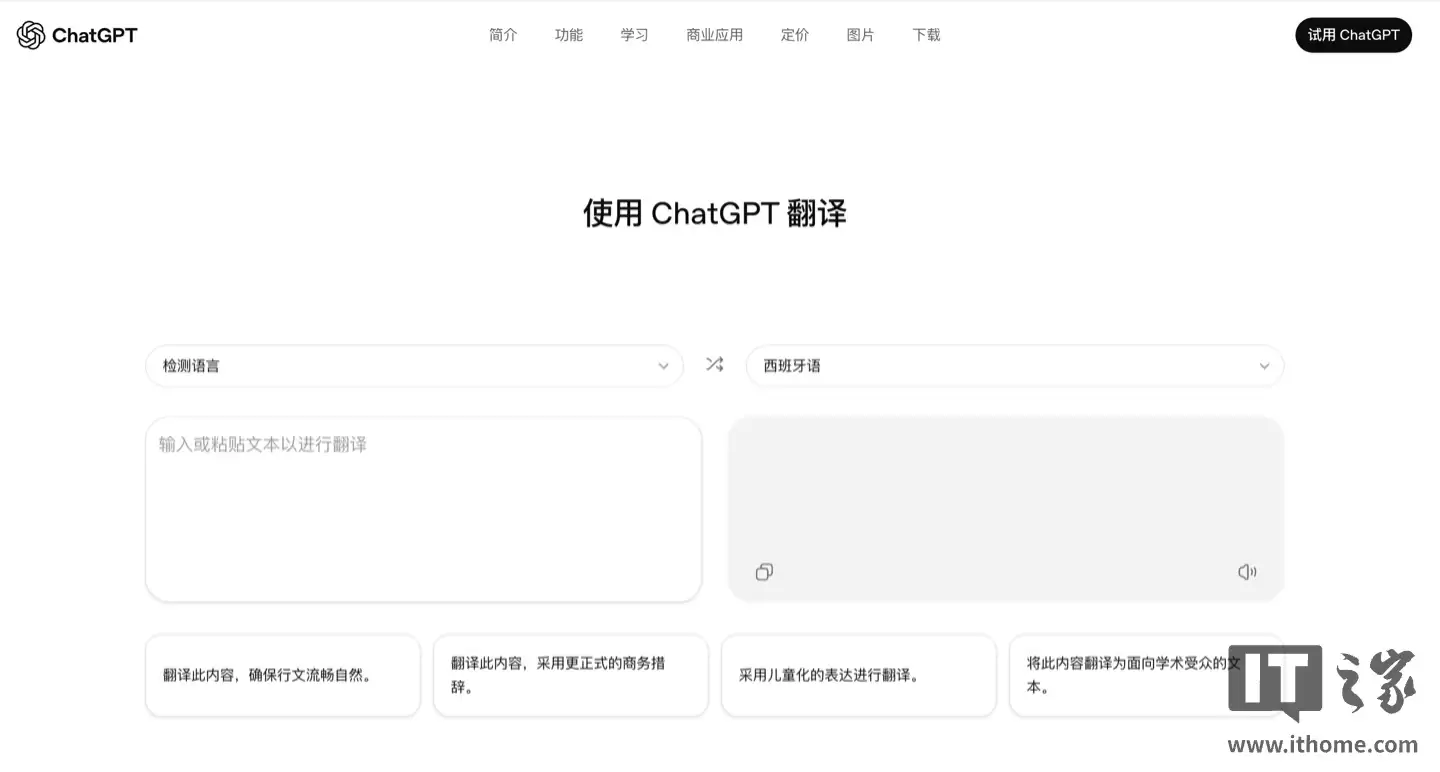Select the child-friendly translation prompt chip
Screen dimensions: 1440x772
[858, 675]
